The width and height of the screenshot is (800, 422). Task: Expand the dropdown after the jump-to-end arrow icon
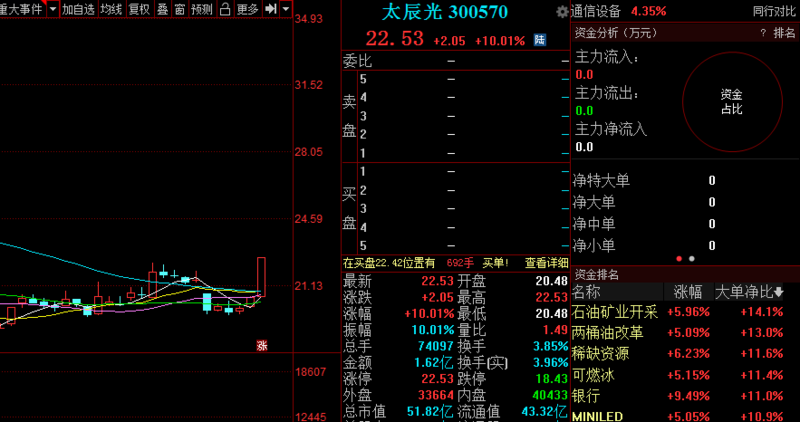coord(286,9)
